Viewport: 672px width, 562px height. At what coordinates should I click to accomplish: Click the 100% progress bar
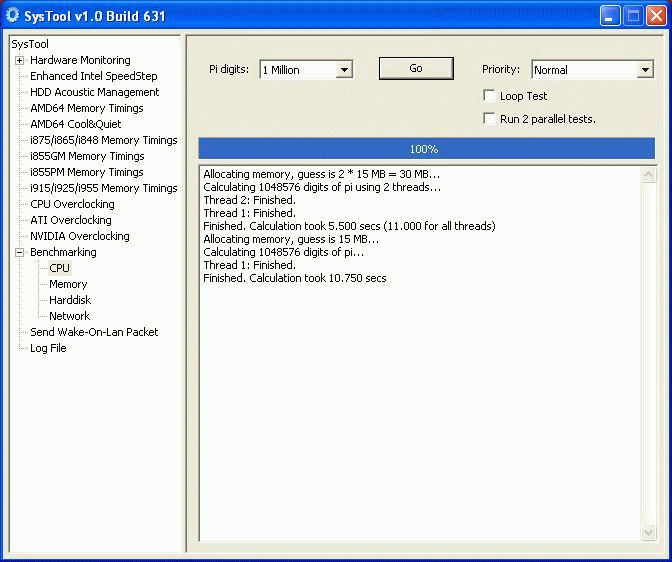[x=426, y=149]
